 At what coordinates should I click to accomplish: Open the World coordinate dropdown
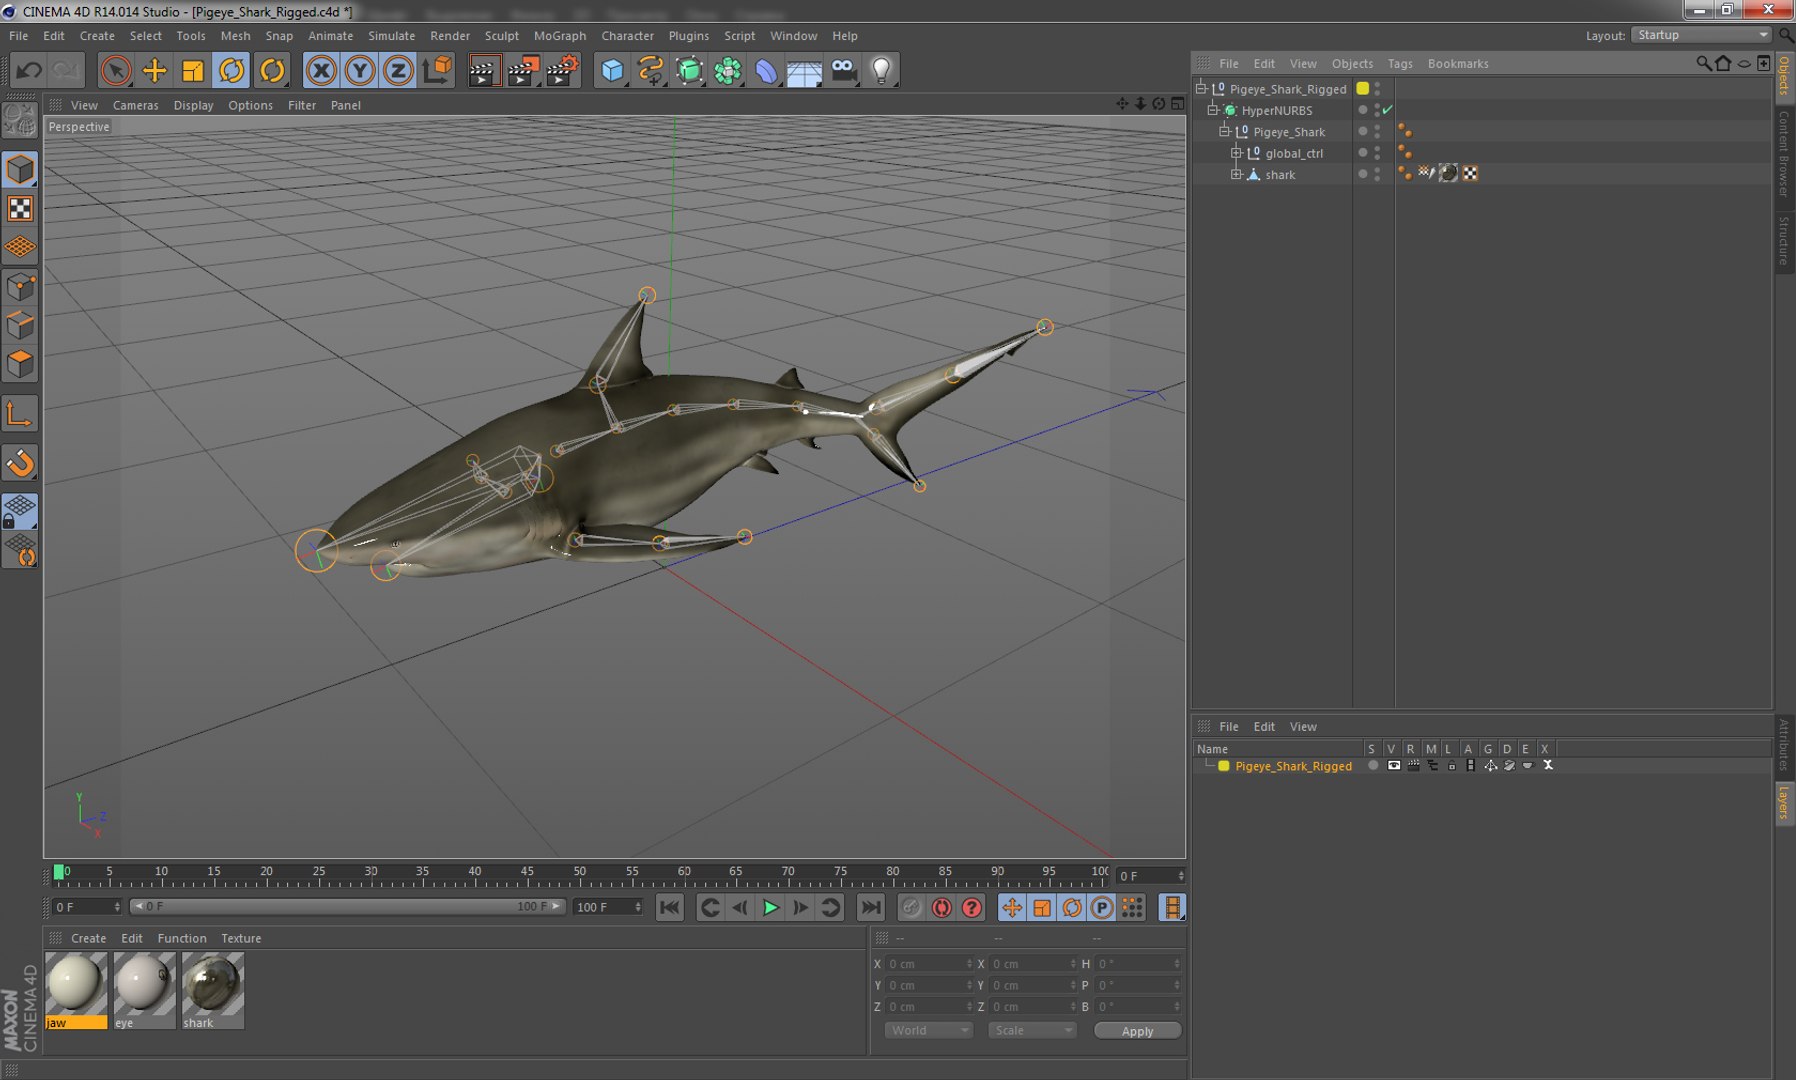[928, 1031]
